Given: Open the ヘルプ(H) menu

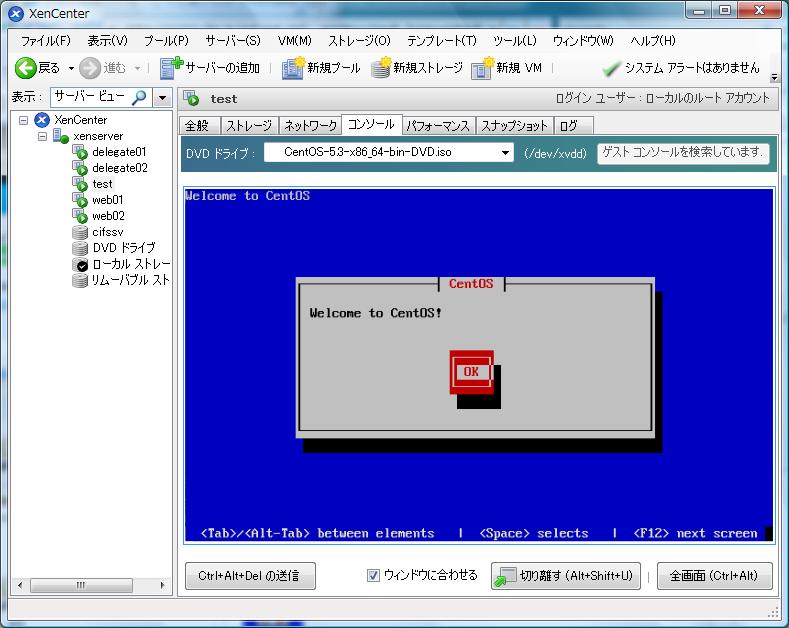Looking at the screenshot, I should tap(653, 41).
